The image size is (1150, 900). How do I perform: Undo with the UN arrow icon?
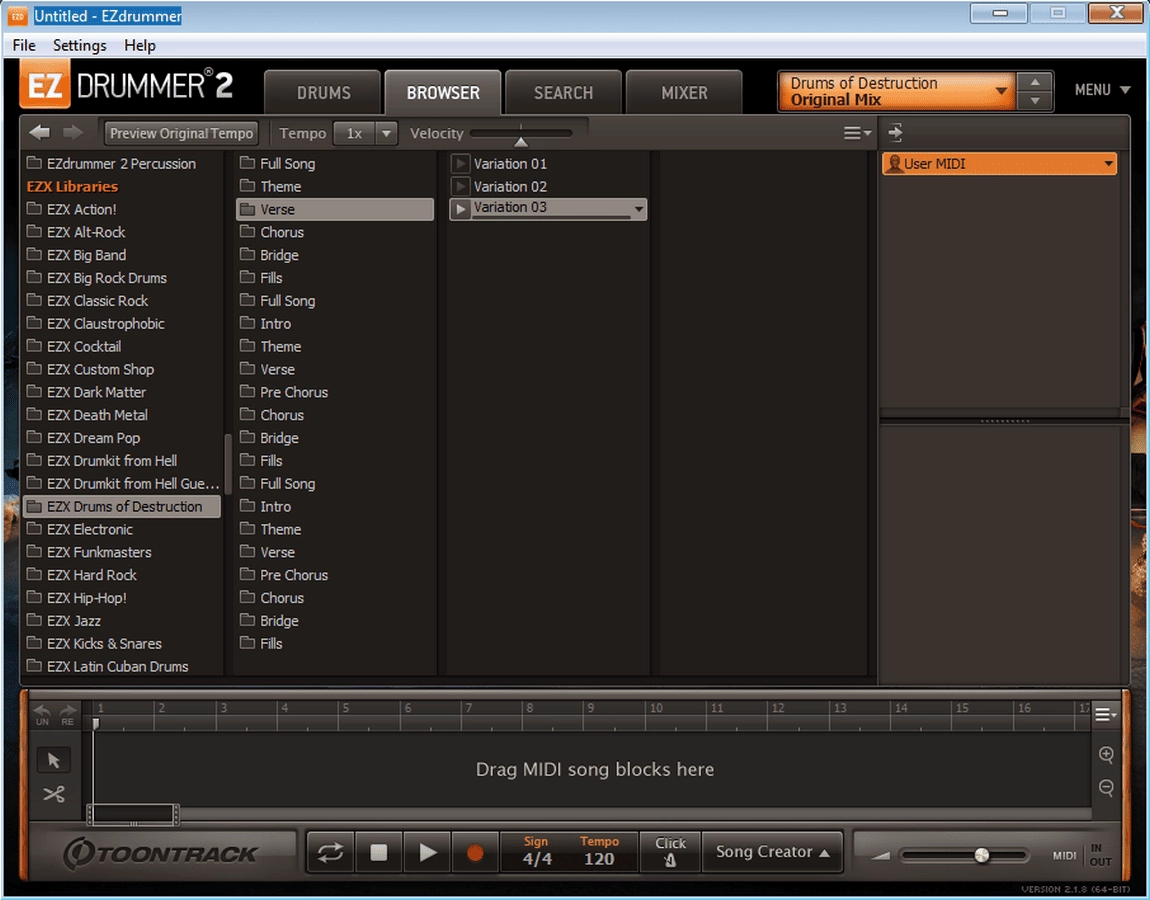(x=42, y=714)
